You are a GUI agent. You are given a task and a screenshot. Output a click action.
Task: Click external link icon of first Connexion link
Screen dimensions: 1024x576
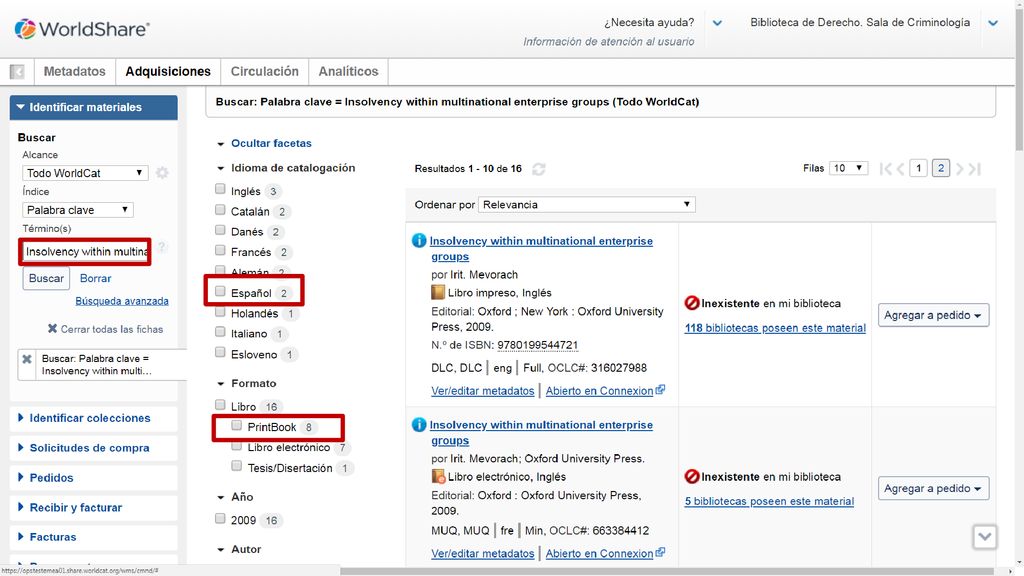coord(660,389)
